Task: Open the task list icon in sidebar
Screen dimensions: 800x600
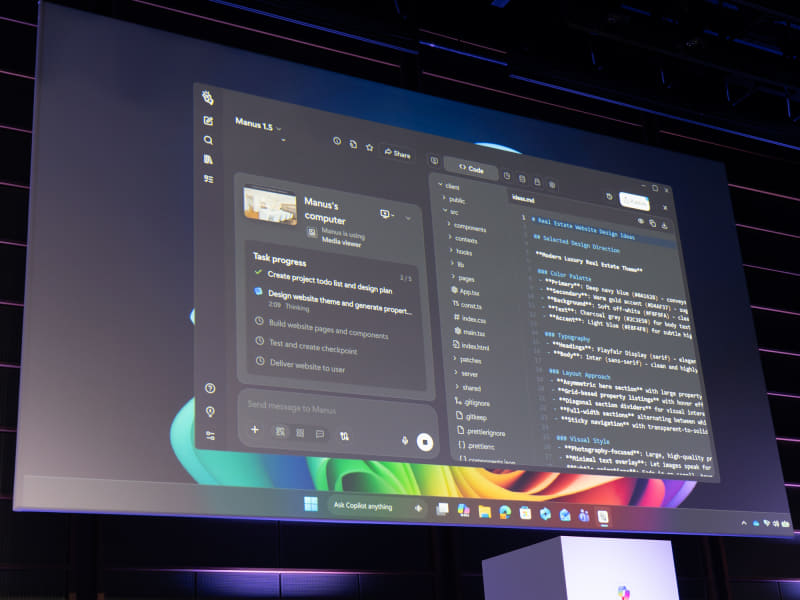Action: click(209, 179)
